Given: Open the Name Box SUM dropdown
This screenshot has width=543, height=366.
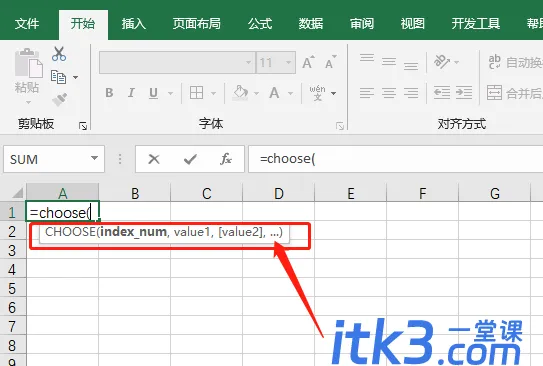Looking at the screenshot, I should click(x=94, y=158).
